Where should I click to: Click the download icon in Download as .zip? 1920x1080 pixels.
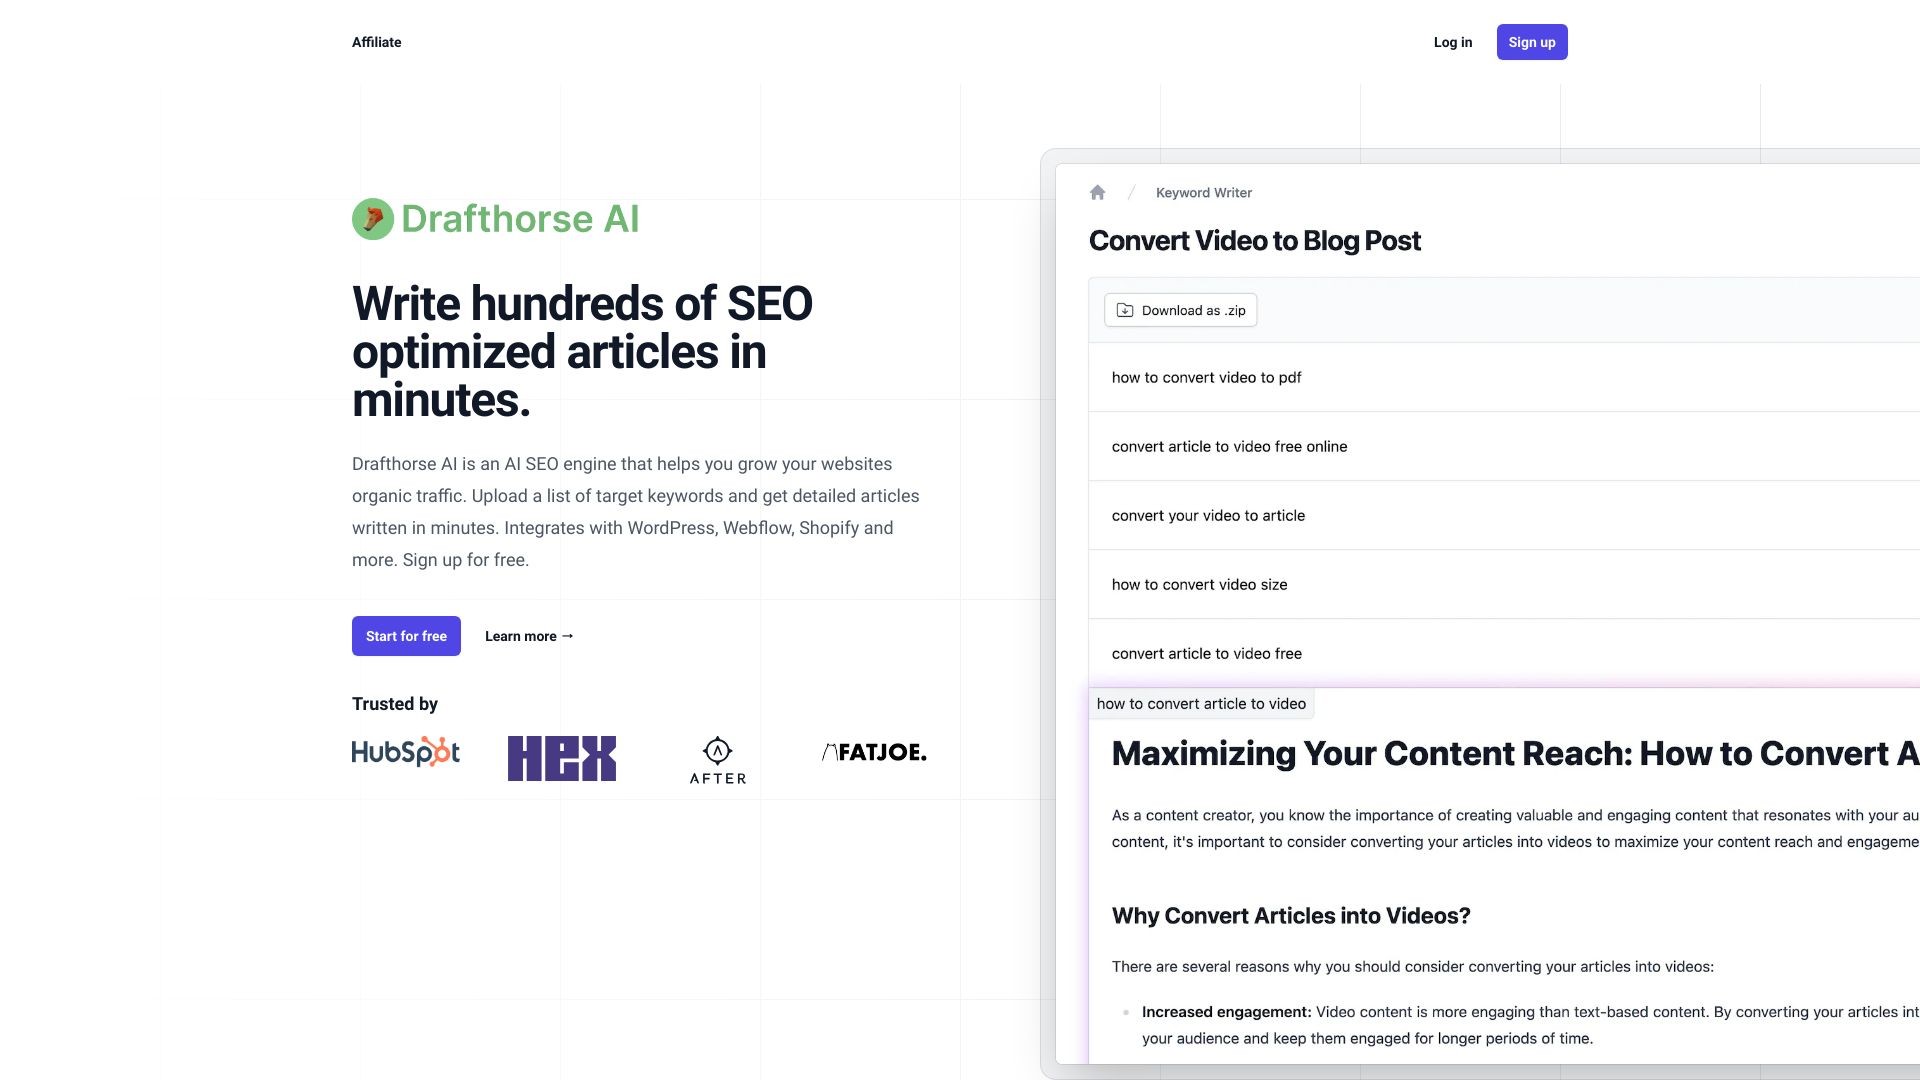point(1125,311)
